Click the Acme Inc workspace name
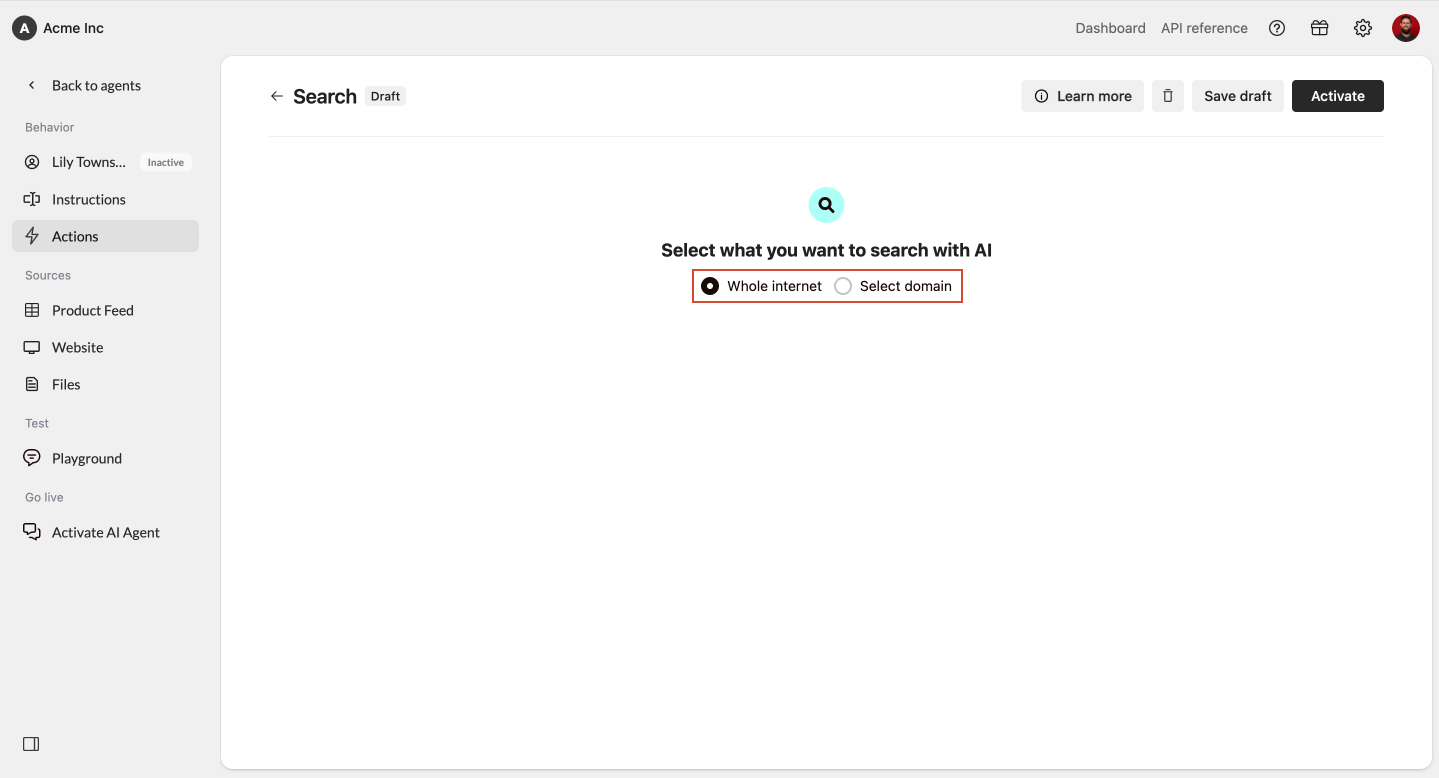 pos(73,28)
